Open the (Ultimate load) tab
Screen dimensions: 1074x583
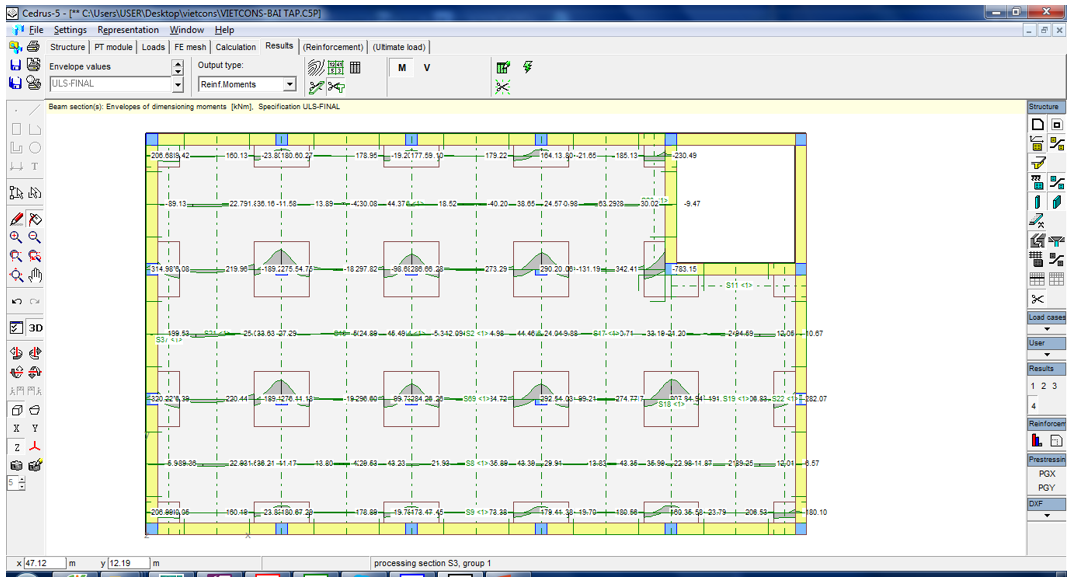click(x=399, y=47)
